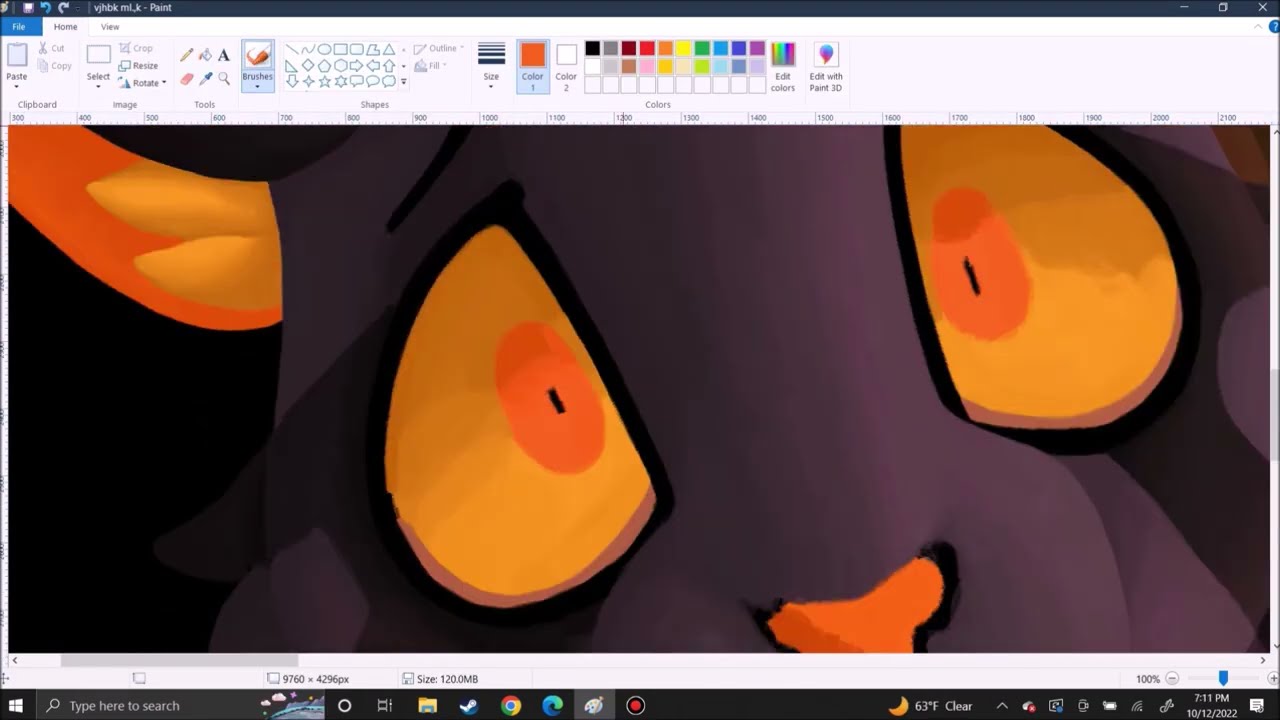Image resolution: width=1280 pixels, height=720 pixels.
Task: Pick the green color swatch
Action: click(702, 48)
